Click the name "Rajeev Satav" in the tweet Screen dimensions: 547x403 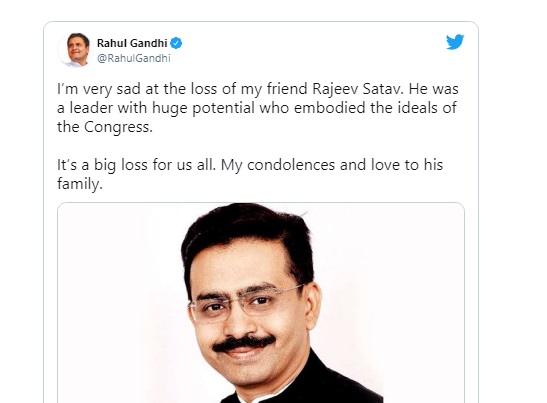coord(358,89)
